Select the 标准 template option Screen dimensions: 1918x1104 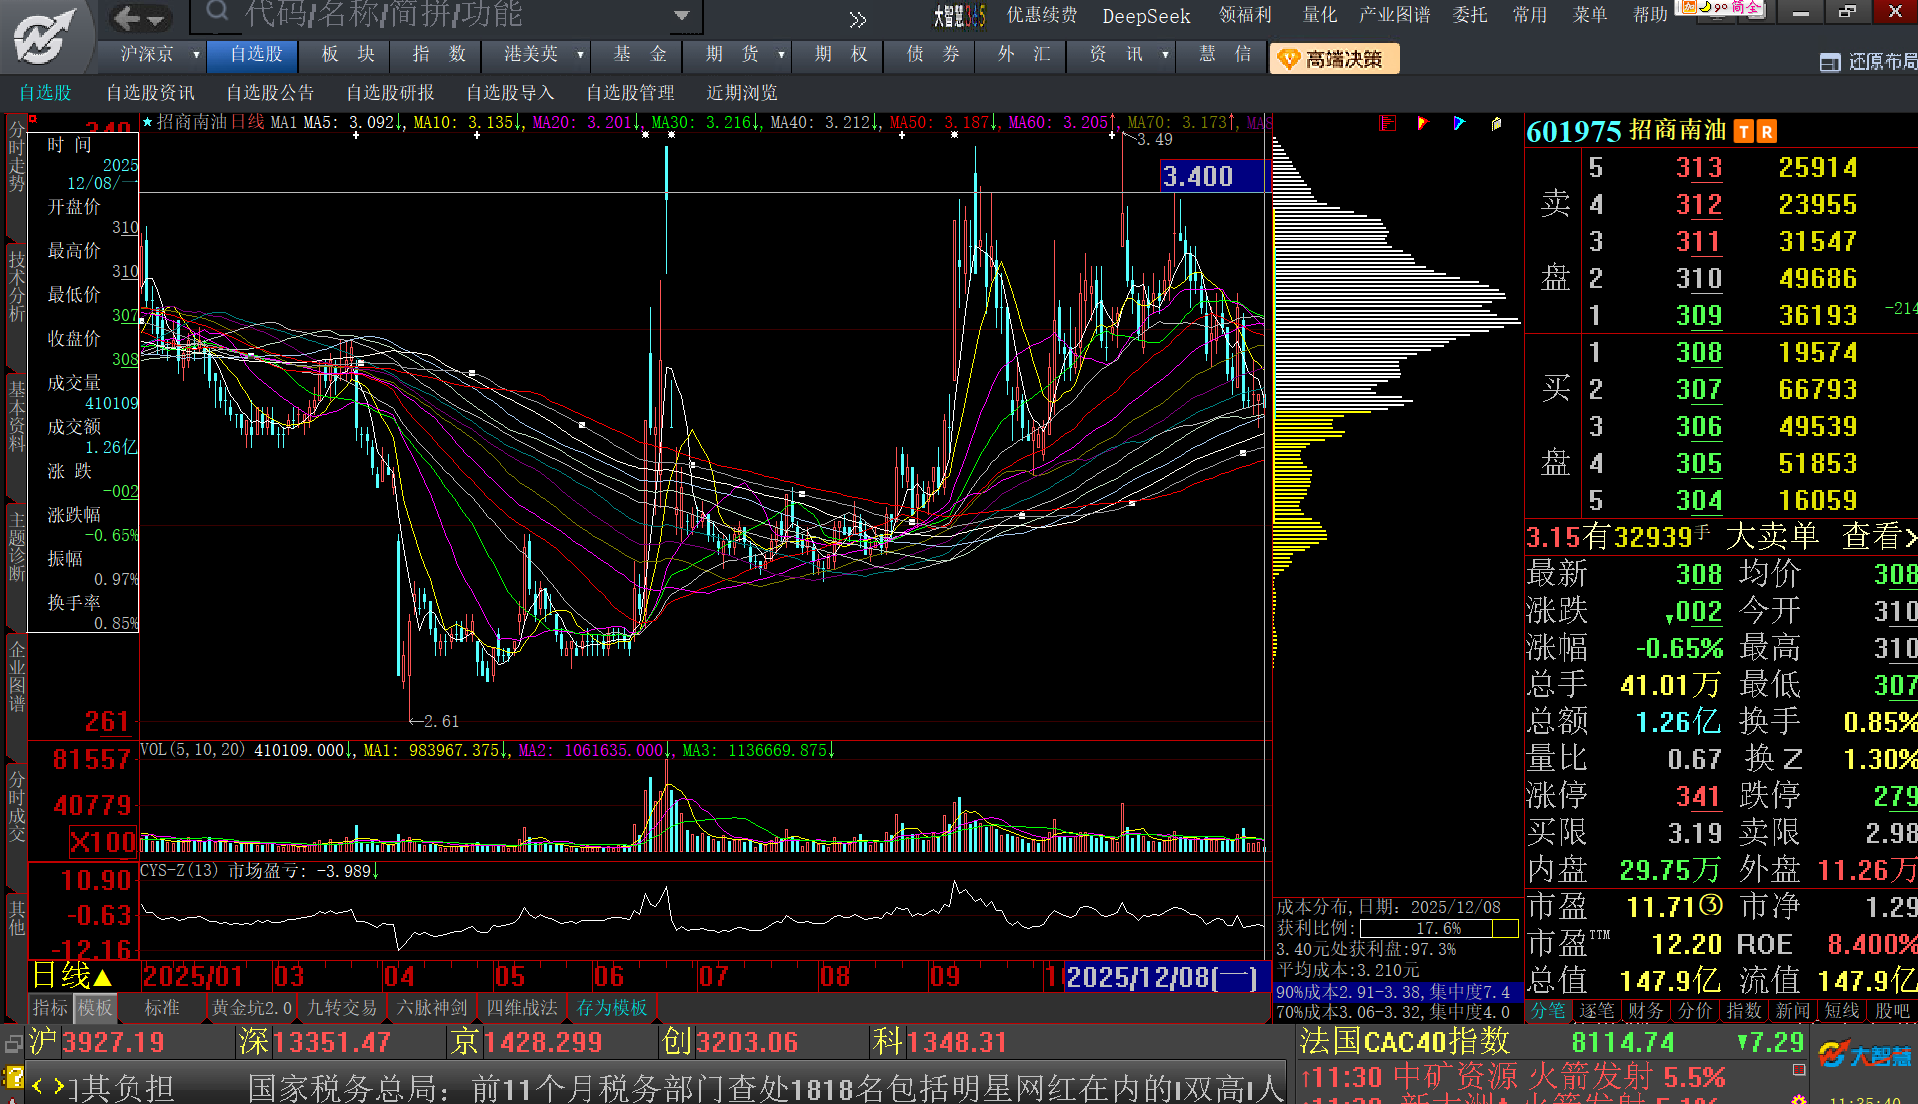[162, 1008]
